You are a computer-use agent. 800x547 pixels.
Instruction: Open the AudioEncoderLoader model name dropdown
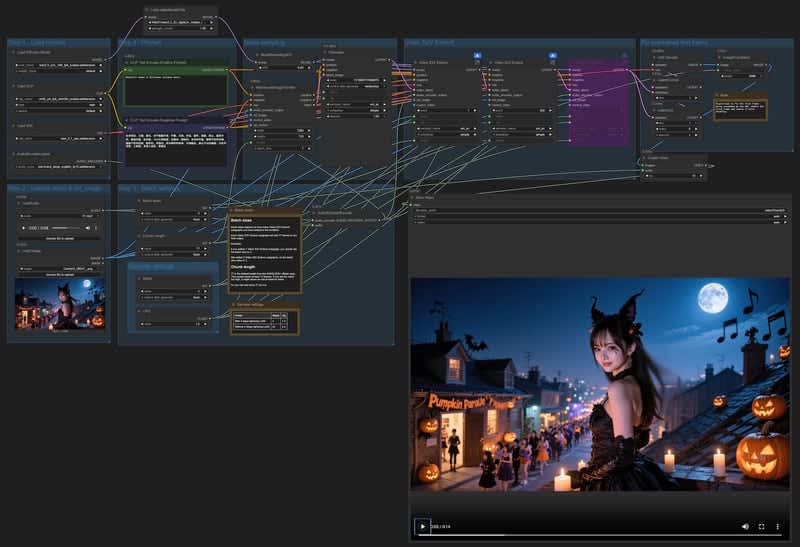click(x=58, y=165)
